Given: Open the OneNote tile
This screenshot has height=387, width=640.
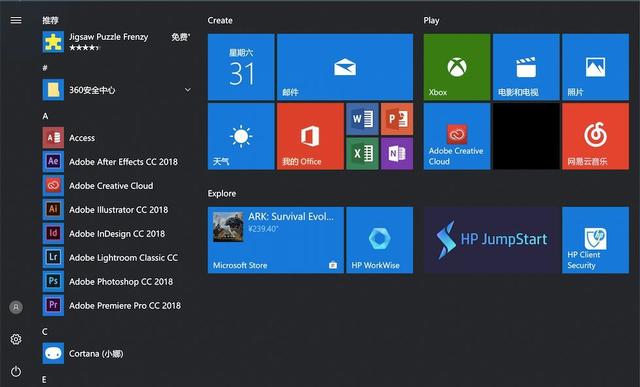Looking at the screenshot, I should 397,153.
